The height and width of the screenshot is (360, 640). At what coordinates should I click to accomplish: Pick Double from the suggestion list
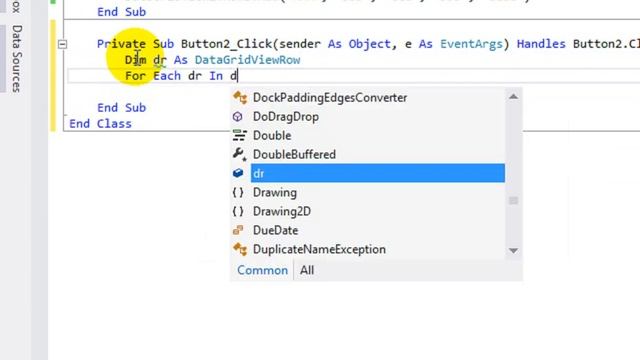click(272, 136)
